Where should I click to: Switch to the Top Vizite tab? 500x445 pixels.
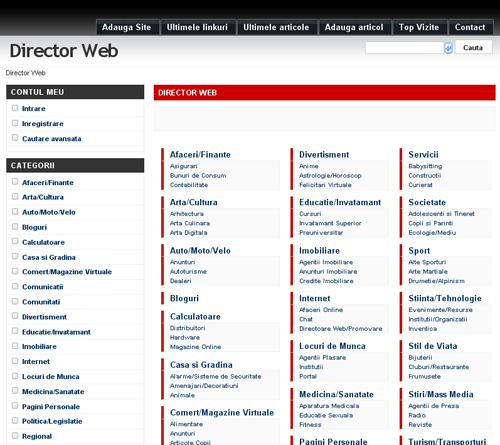(x=419, y=27)
